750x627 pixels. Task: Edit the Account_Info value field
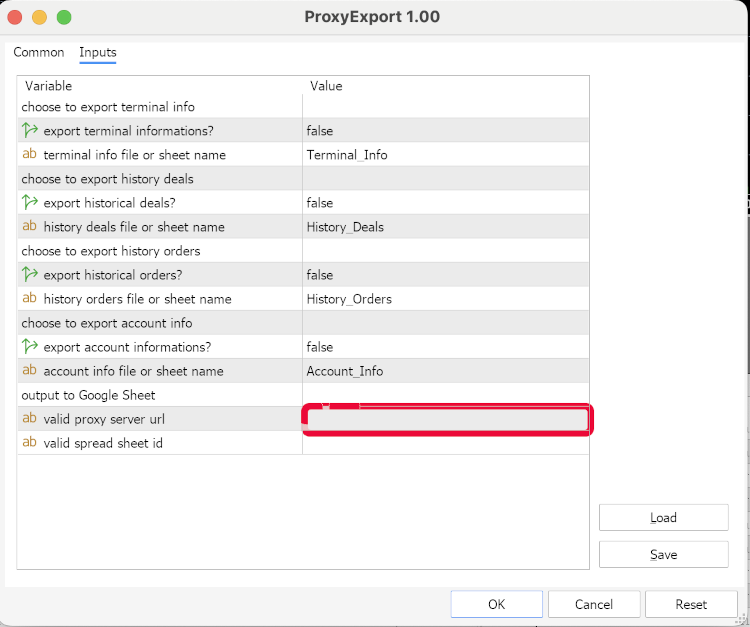445,371
